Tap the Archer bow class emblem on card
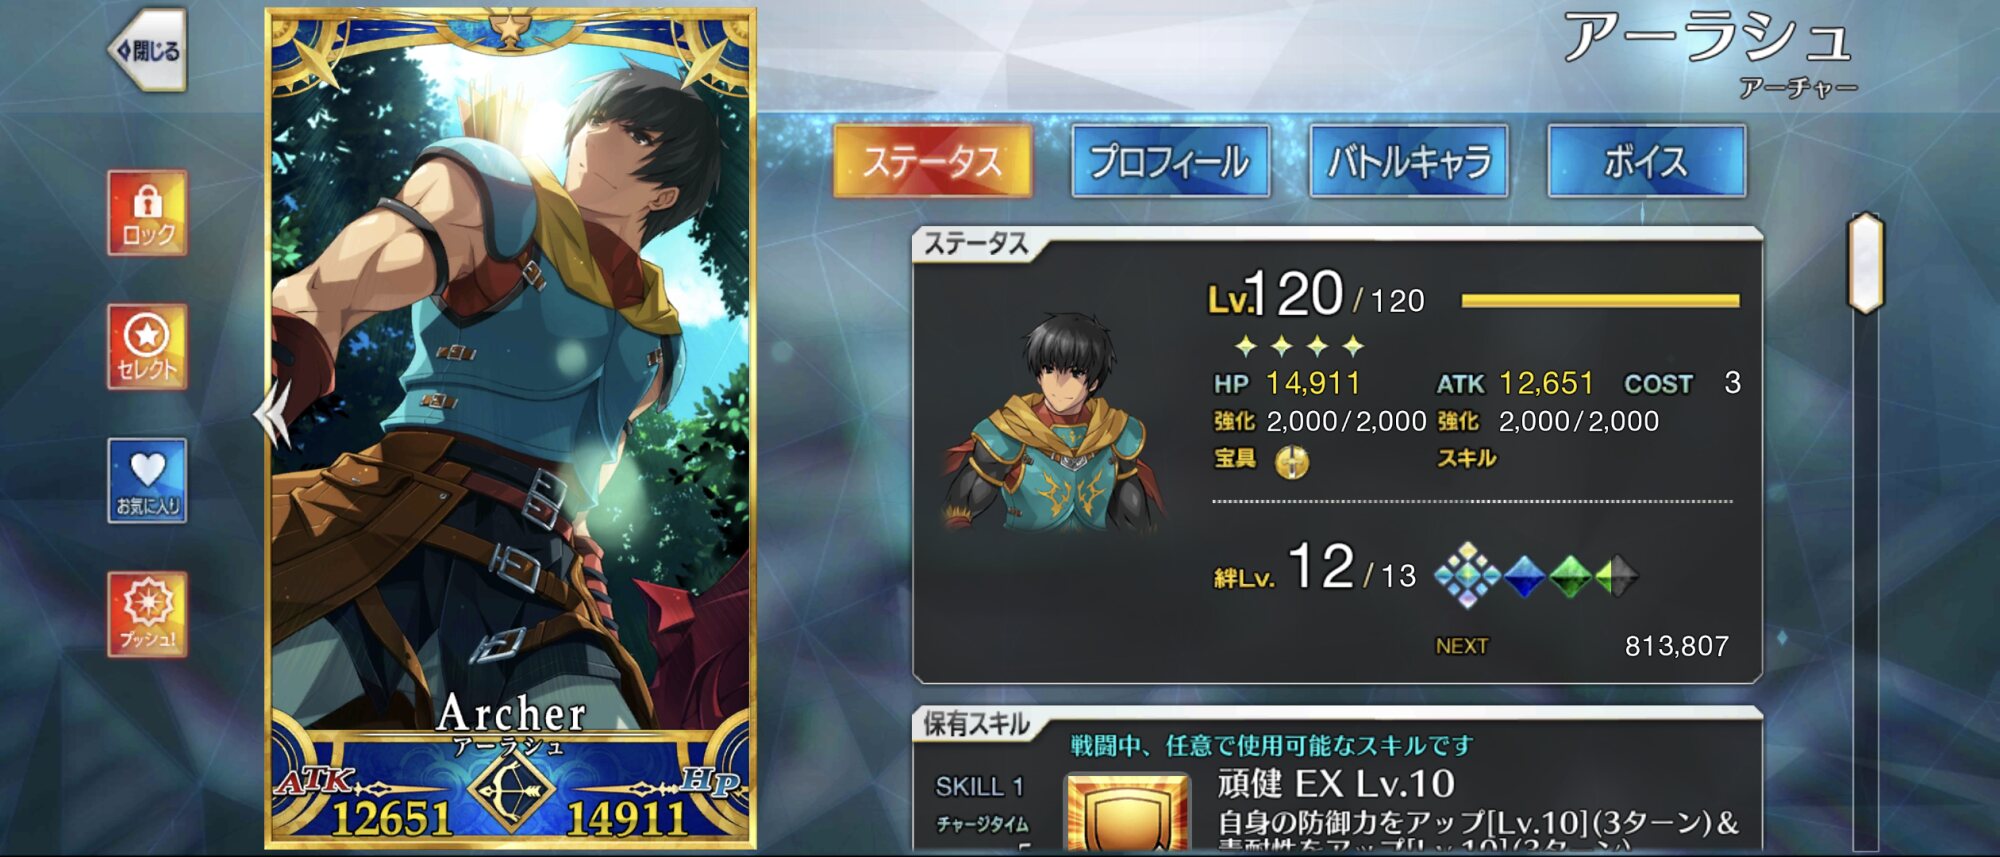The width and height of the screenshot is (2000, 857). [x=510, y=790]
